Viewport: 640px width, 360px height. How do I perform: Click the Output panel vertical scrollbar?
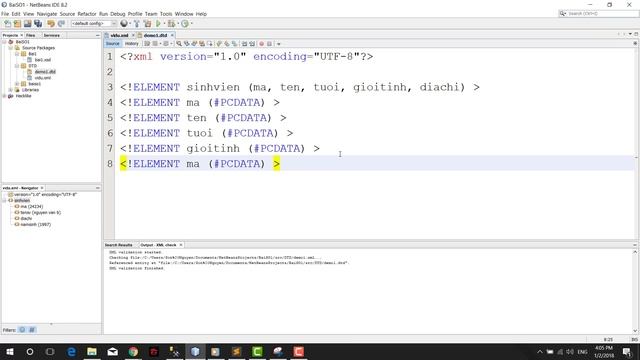pos(635,291)
